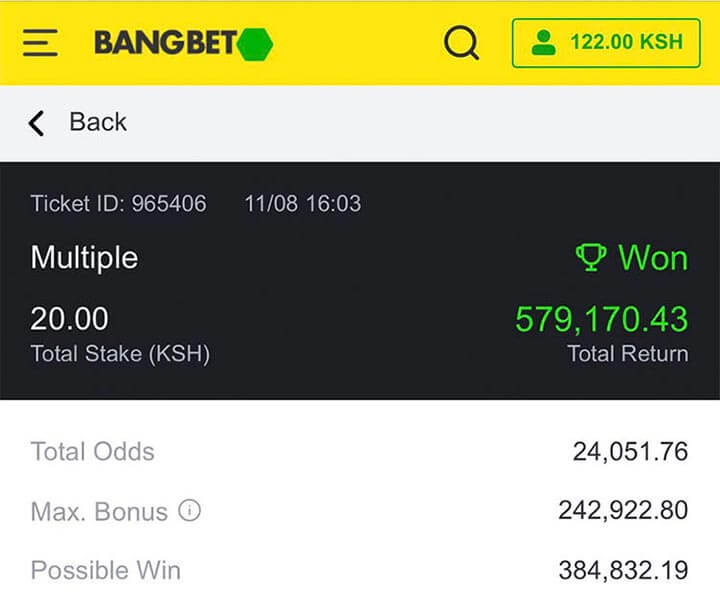The height and width of the screenshot is (600, 720).
Task: Click the green user profile icon
Action: click(x=543, y=42)
